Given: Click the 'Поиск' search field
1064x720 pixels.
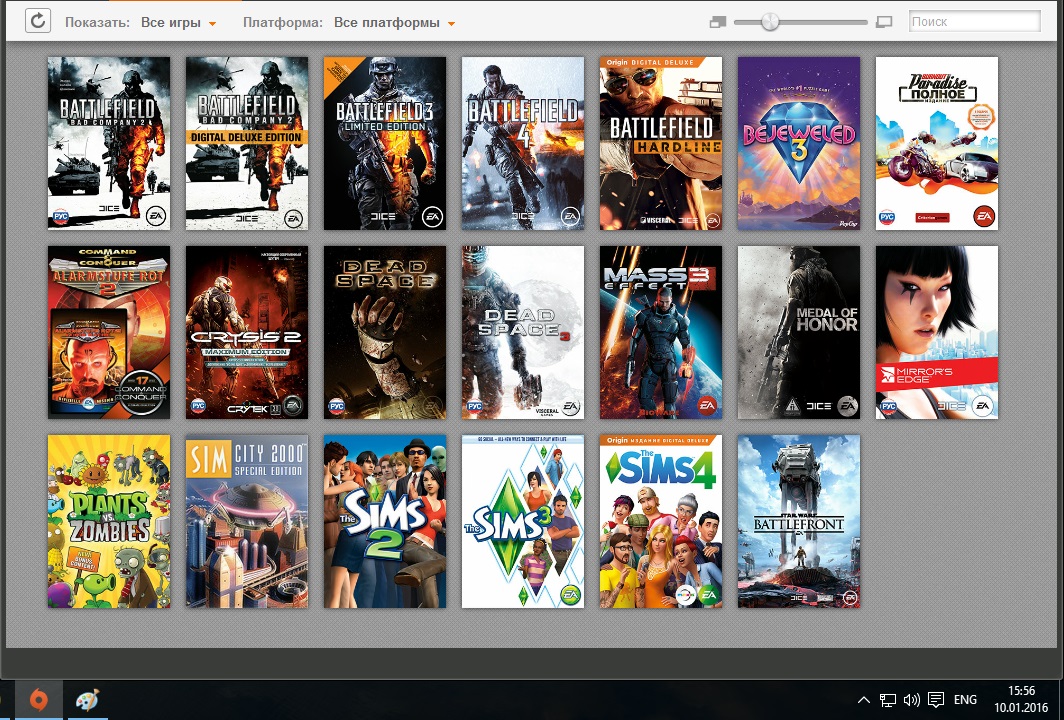Looking at the screenshot, I should (x=974, y=22).
